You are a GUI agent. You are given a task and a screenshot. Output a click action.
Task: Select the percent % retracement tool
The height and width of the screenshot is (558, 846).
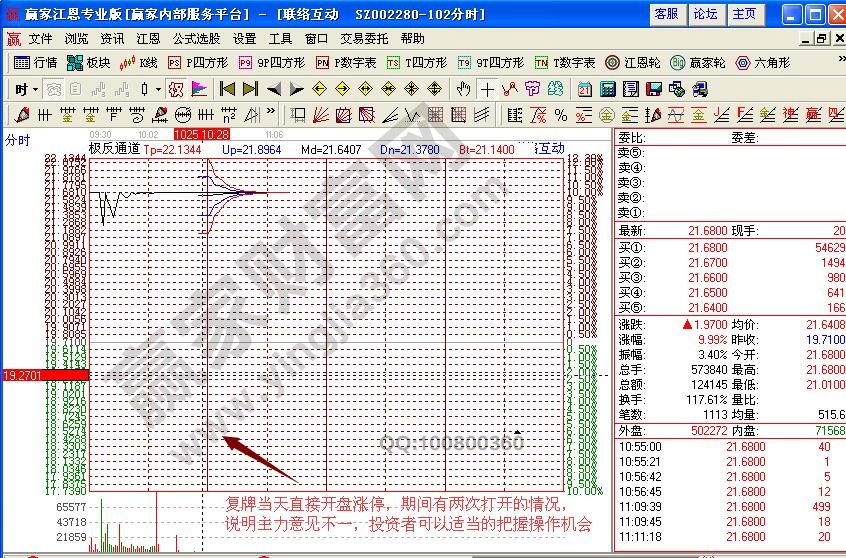[561, 115]
